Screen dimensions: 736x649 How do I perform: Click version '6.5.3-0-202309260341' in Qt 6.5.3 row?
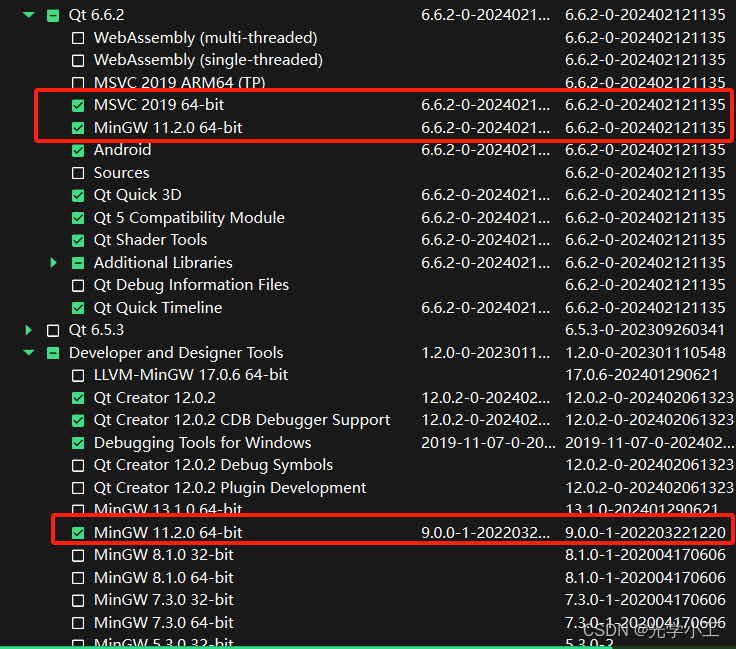(x=645, y=330)
